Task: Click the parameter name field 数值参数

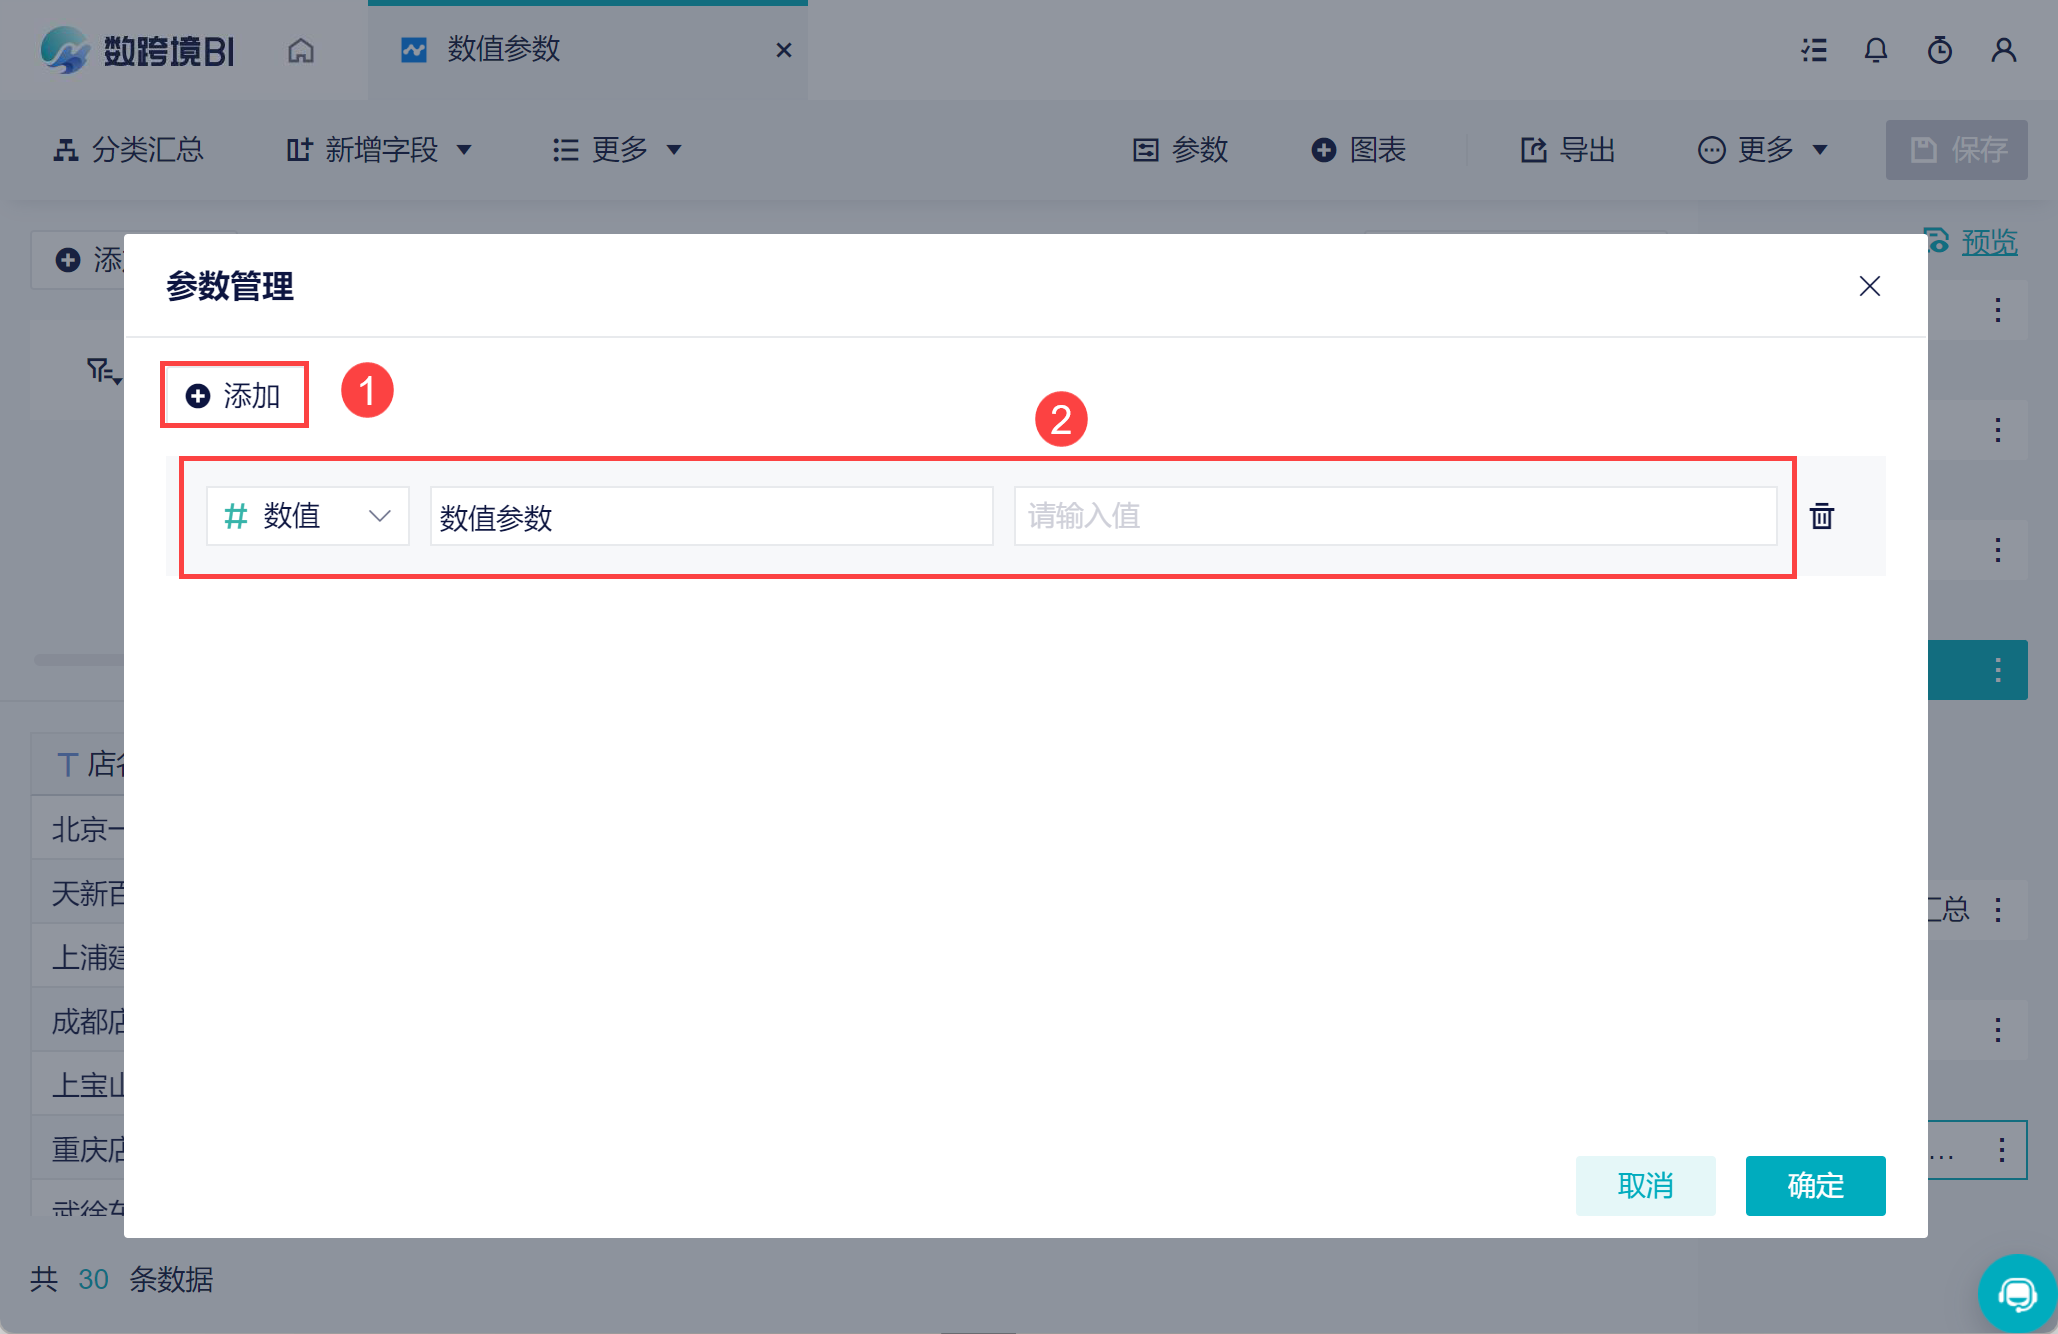Action: [x=710, y=516]
